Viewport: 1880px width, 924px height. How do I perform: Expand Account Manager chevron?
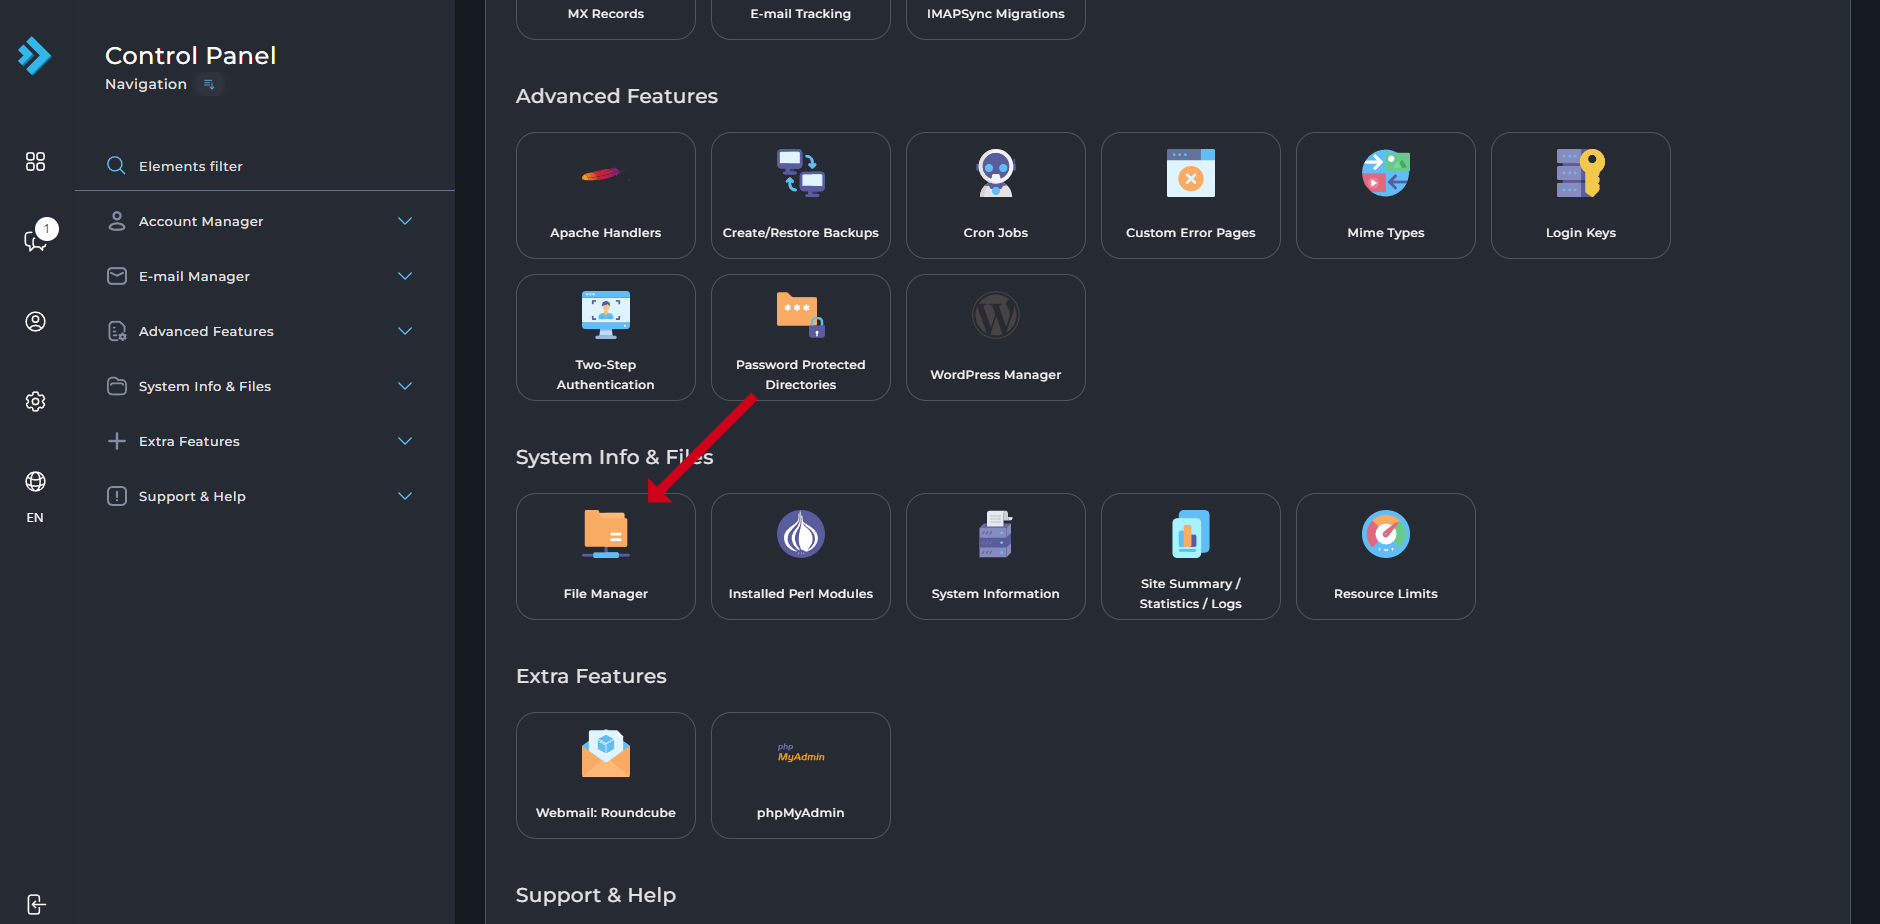click(405, 221)
